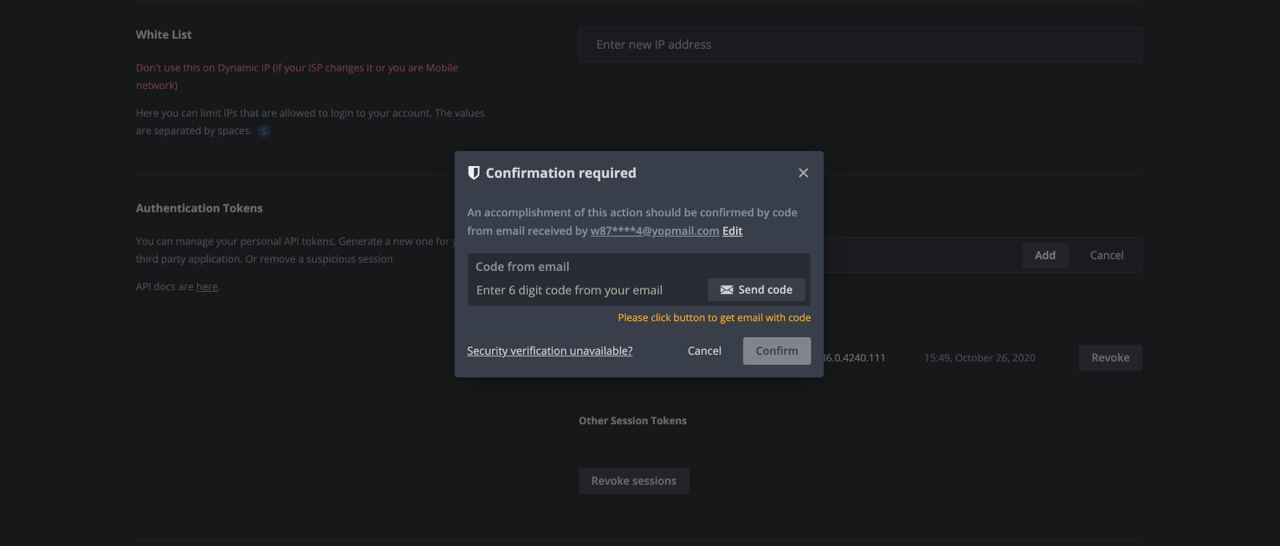Open Security verification unavailable? link
Viewport: 1280px width, 546px height.
coord(549,351)
